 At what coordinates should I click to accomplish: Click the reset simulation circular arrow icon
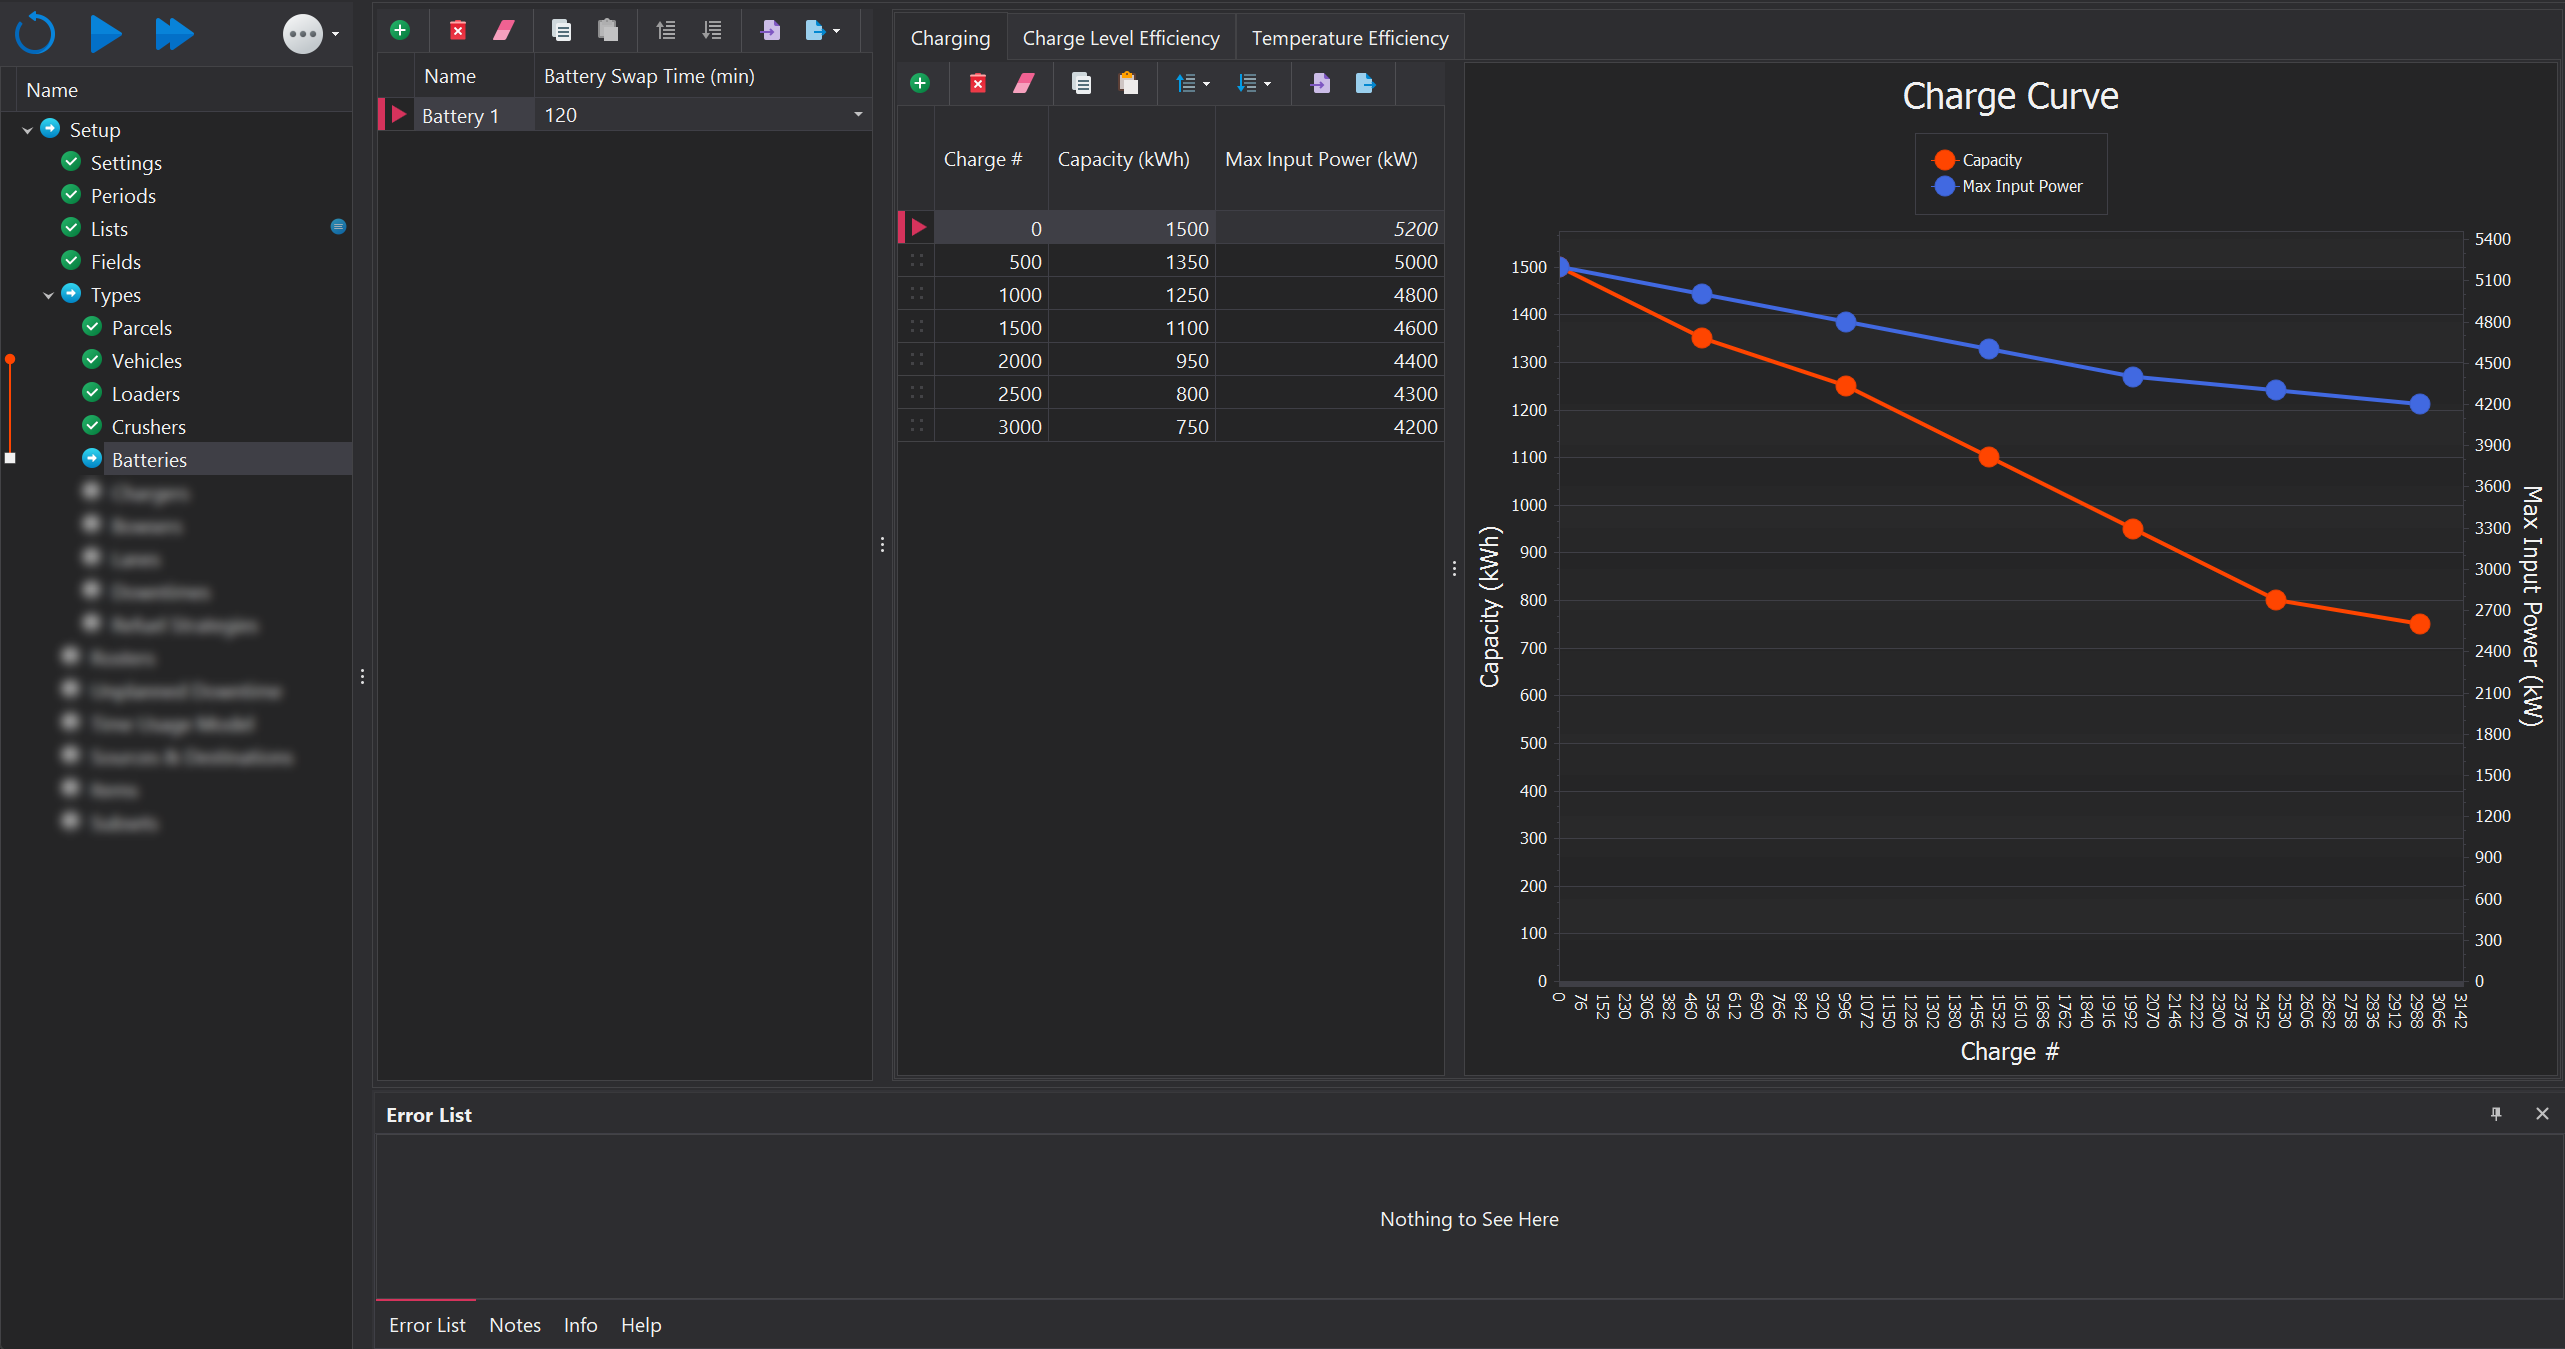[x=35, y=33]
